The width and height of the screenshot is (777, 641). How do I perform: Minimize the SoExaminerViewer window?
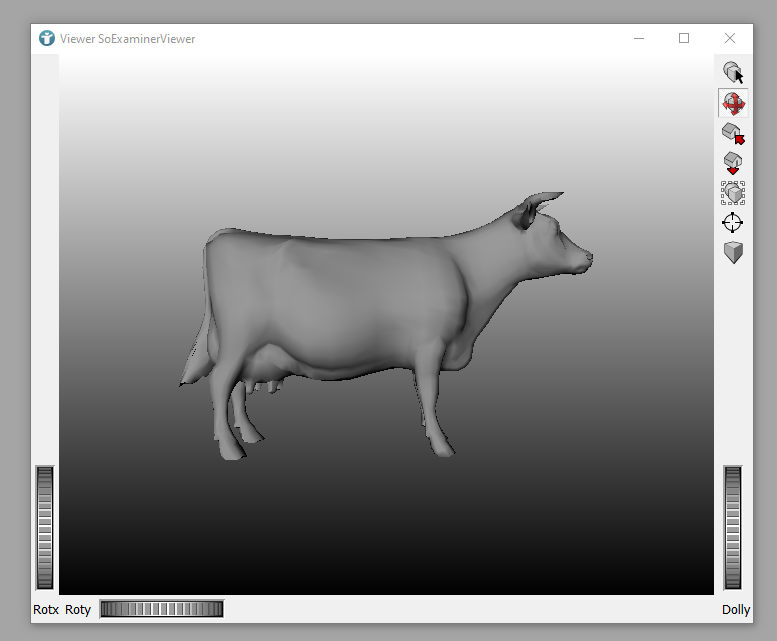638,38
